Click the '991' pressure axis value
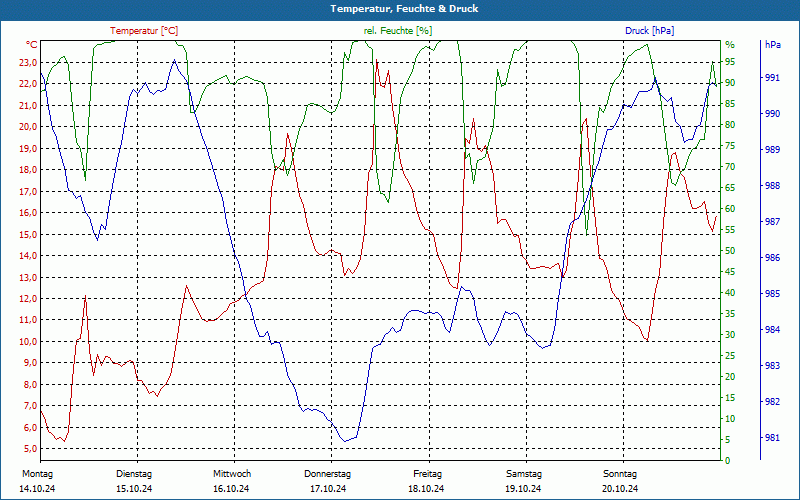800x500 pixels. point(772,78)
